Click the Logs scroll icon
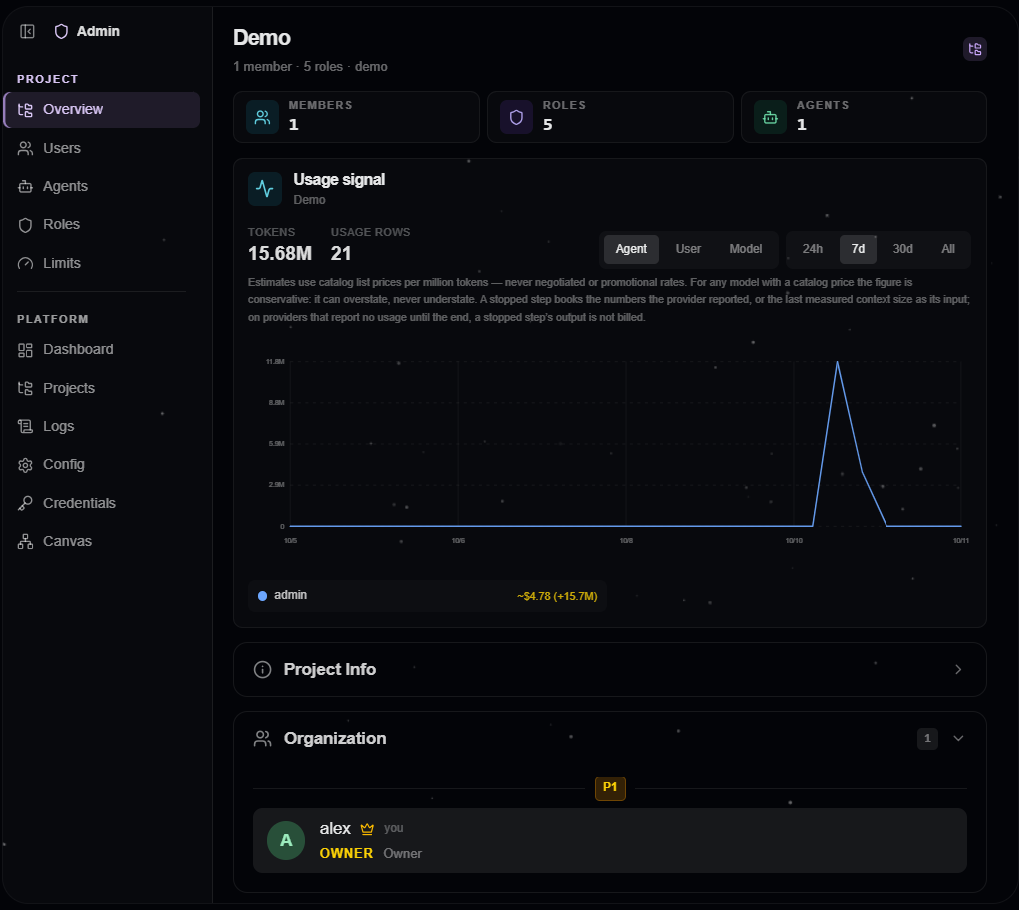The width and height of the screenshot is (1019, 910). (25, 426)
